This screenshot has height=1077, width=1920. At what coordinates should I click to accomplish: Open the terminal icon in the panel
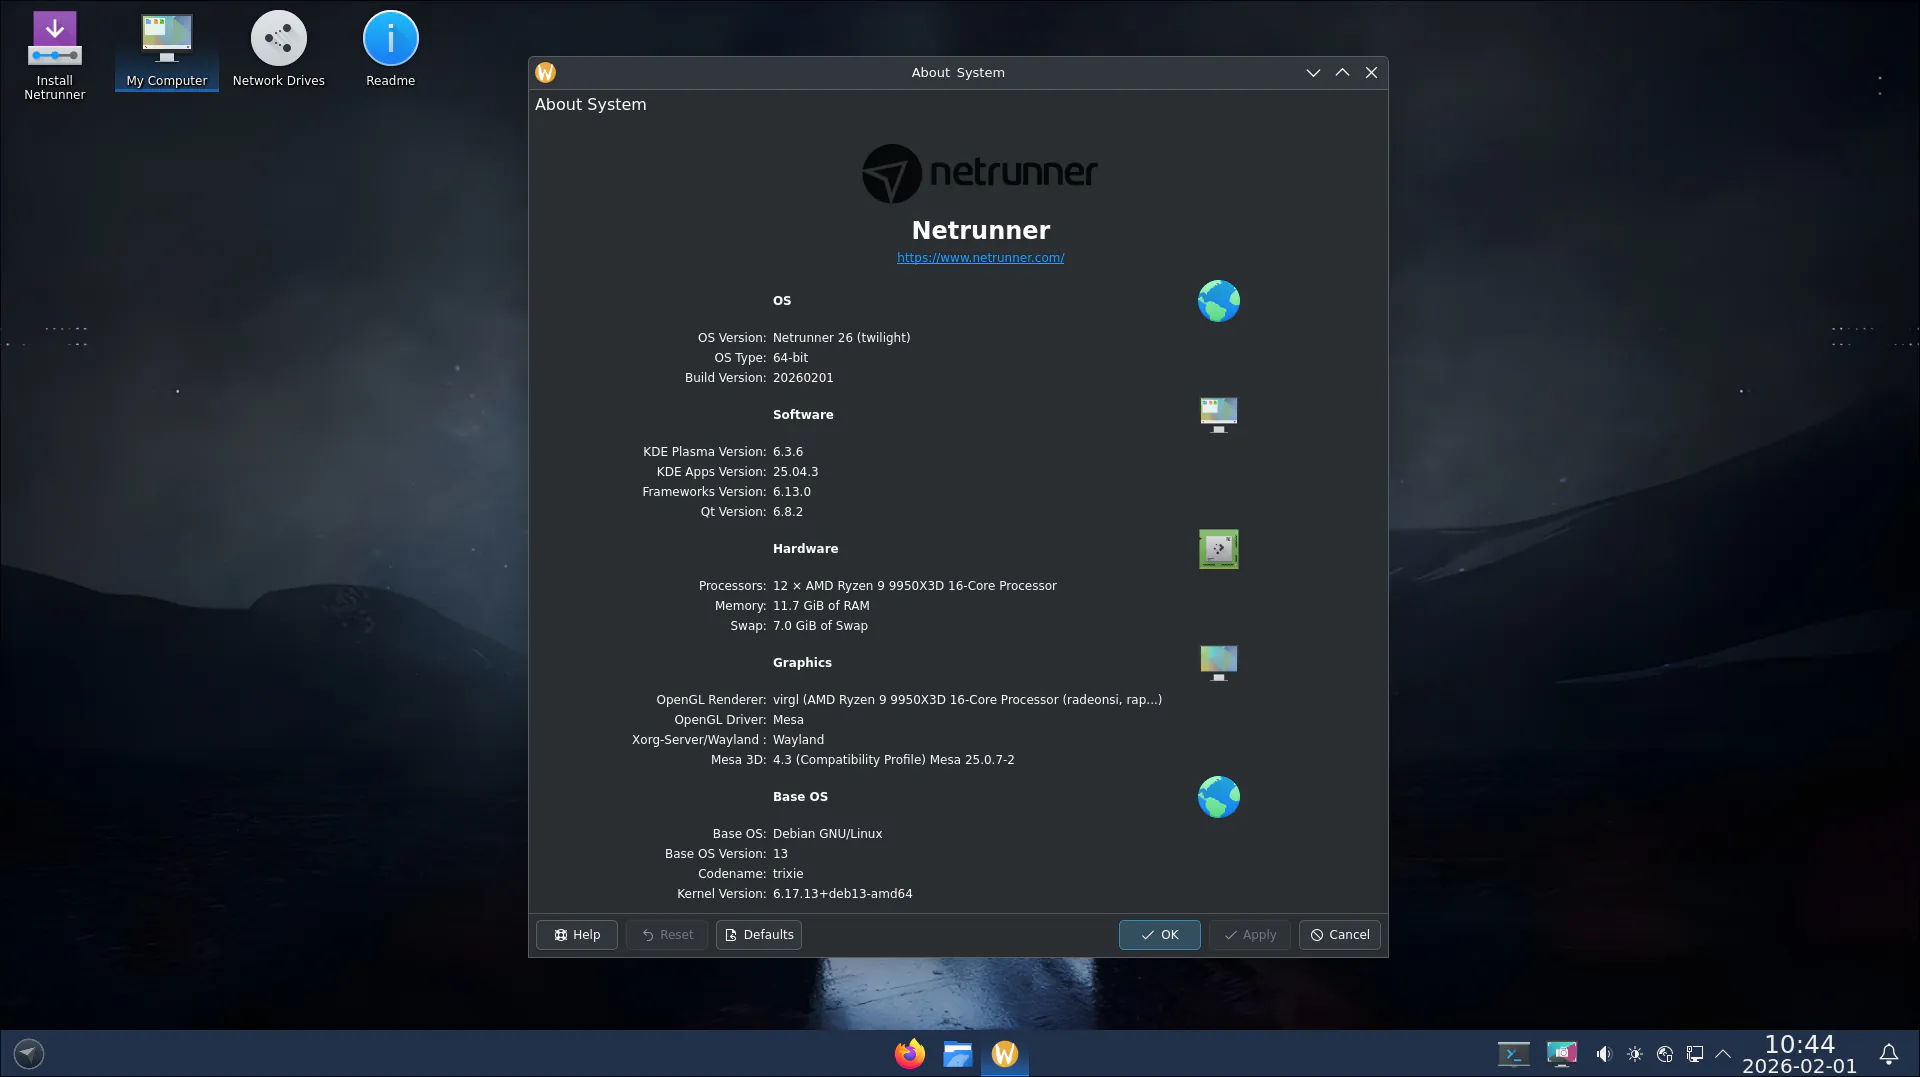(x=1513, y=1054)
